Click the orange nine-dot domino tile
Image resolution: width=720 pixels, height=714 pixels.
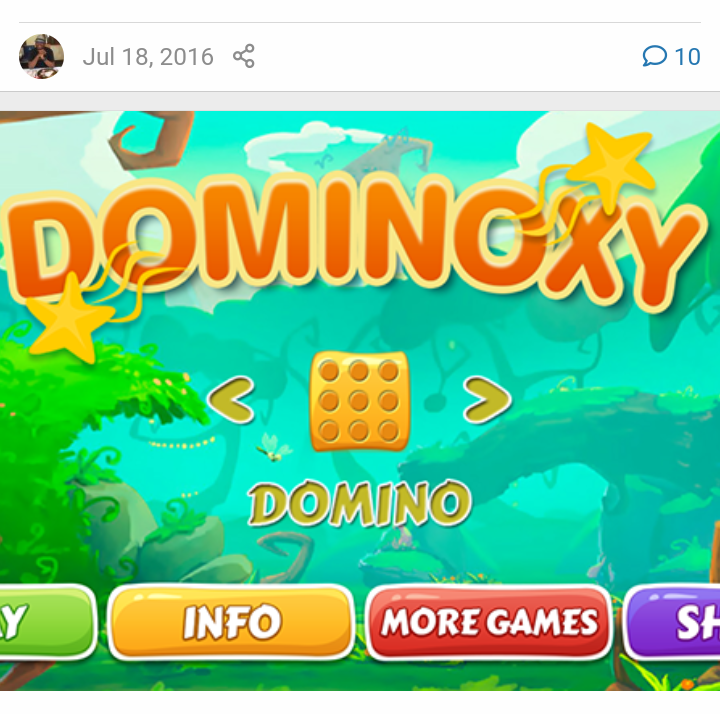pos(359,400)
